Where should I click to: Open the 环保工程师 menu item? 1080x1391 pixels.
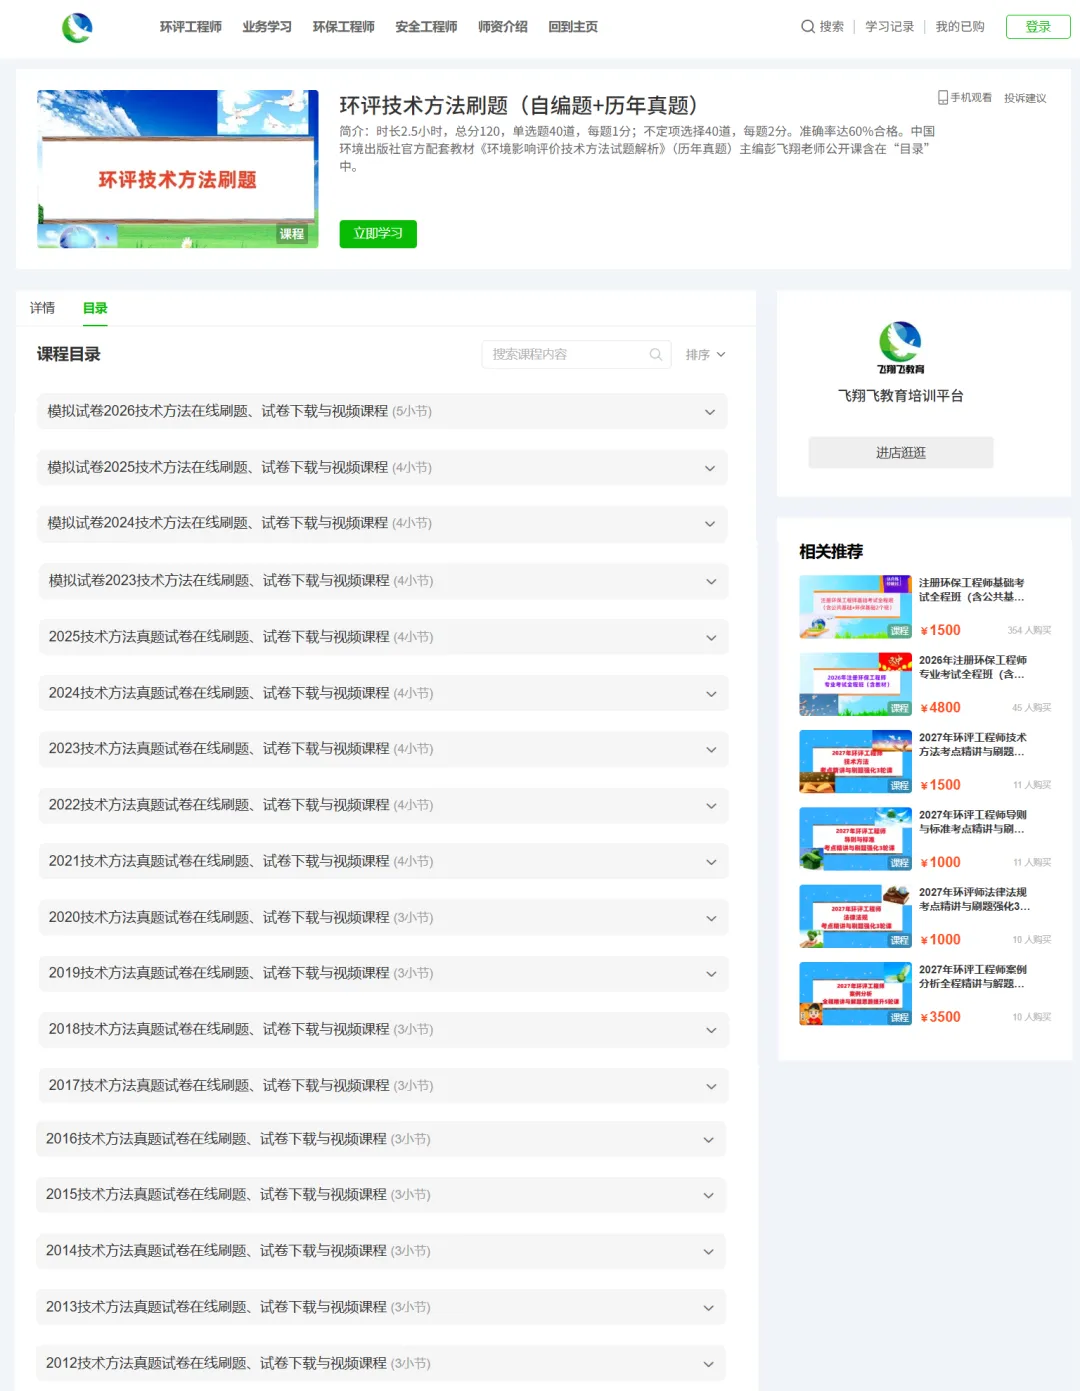click(x=343, y=27)
